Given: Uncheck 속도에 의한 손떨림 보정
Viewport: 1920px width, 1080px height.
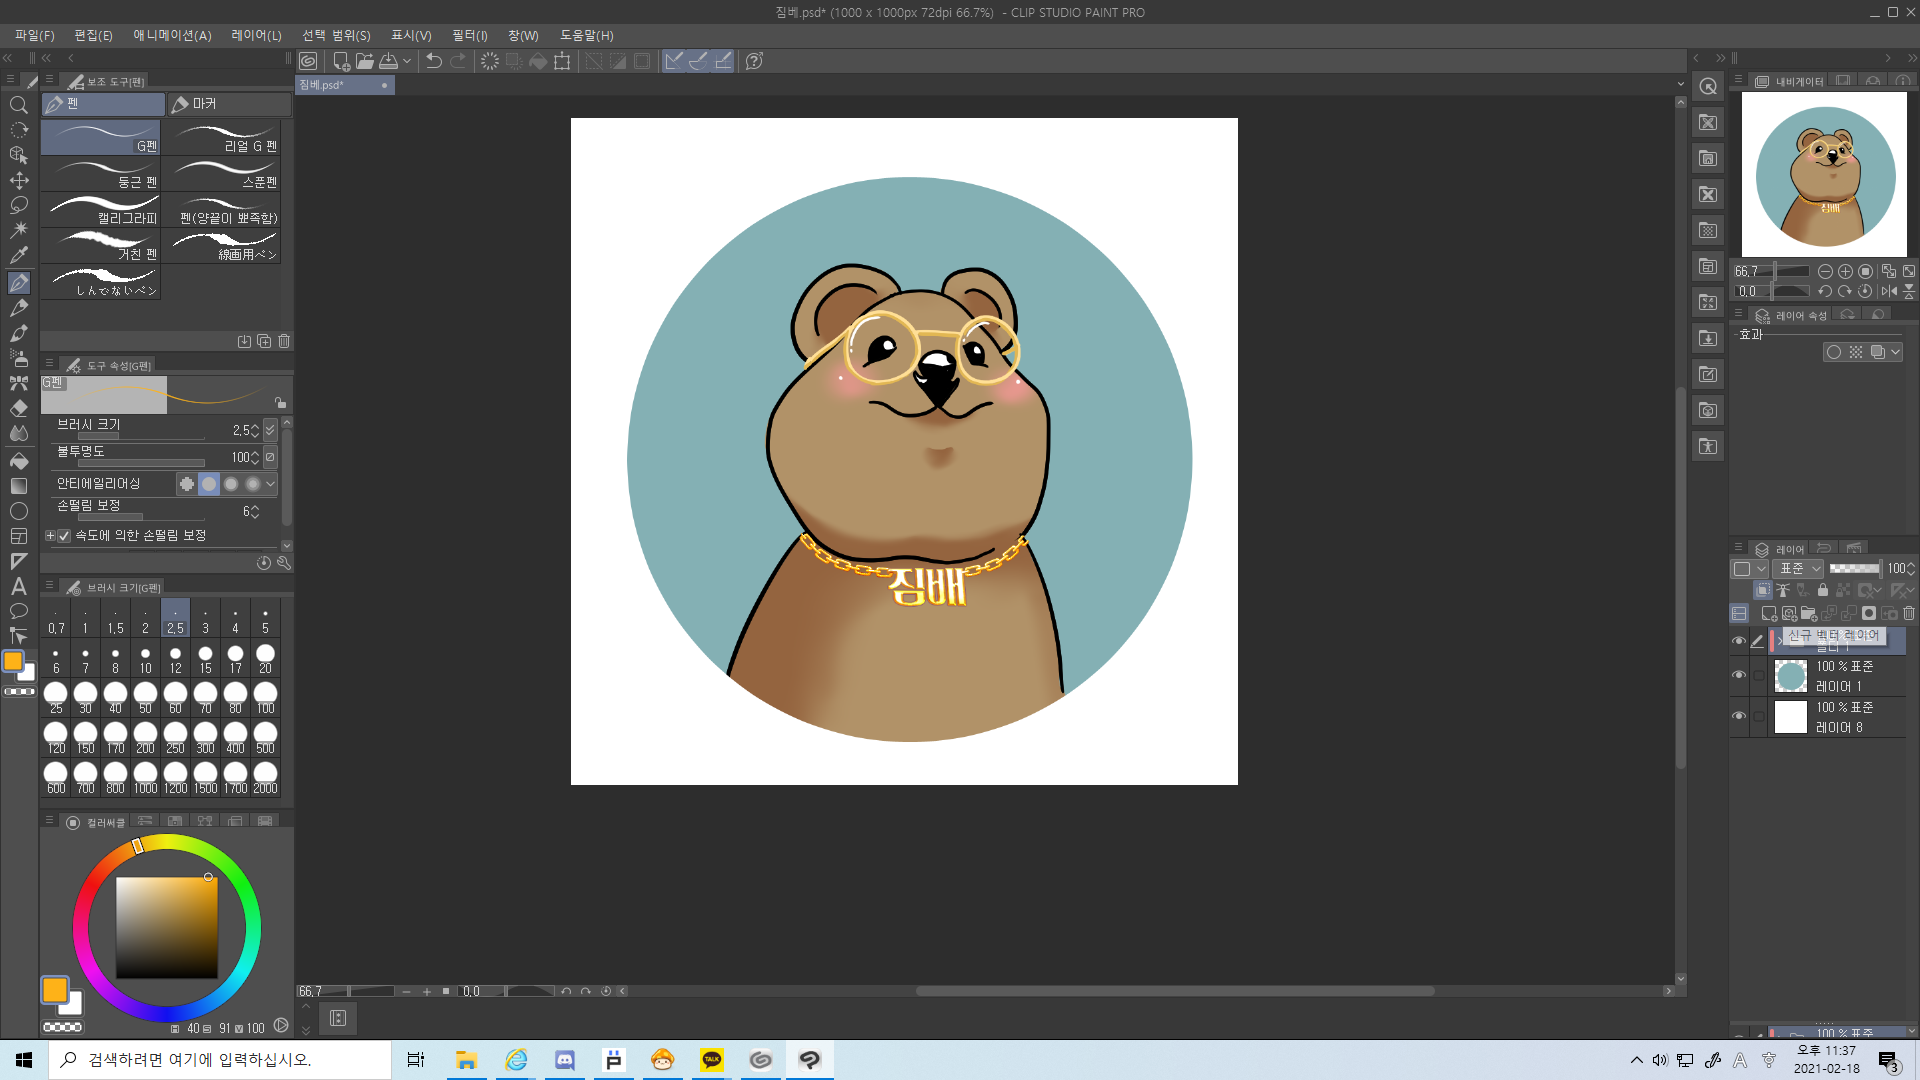Looking at the screenshot, I should [x=63, y=536].
